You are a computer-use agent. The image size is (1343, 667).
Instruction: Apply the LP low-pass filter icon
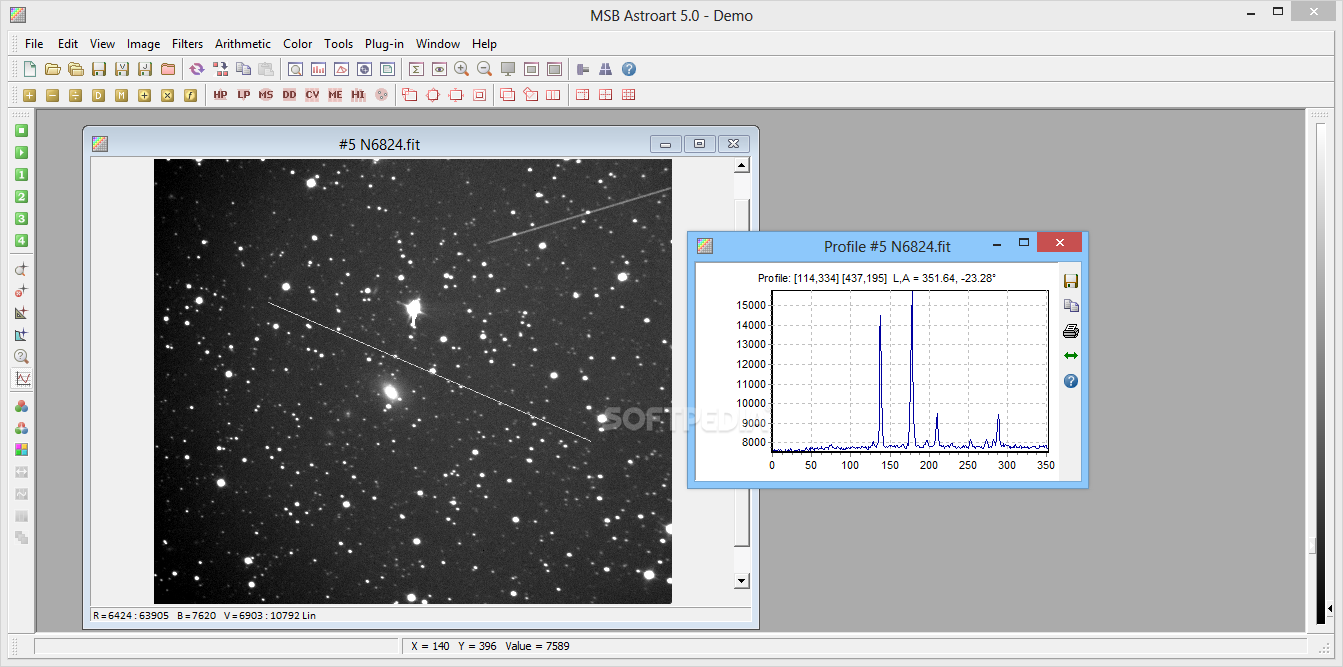[243, 95]
